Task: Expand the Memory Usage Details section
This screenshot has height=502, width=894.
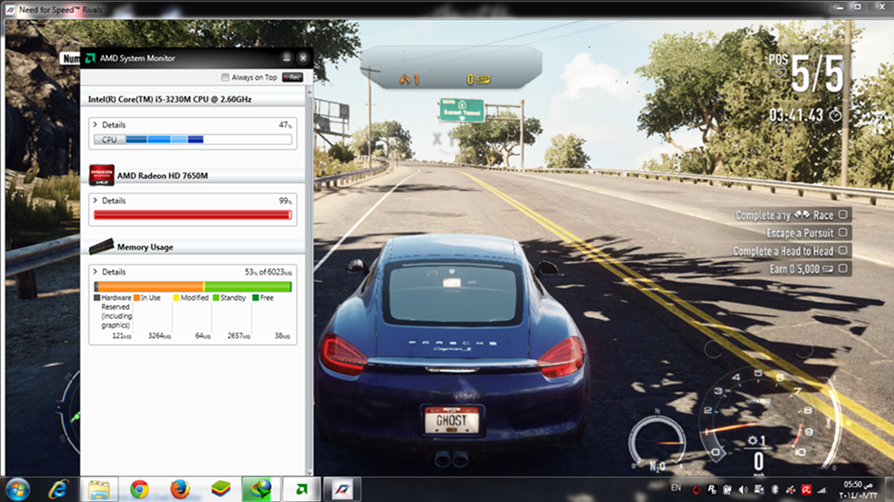Action: [95, 271]
